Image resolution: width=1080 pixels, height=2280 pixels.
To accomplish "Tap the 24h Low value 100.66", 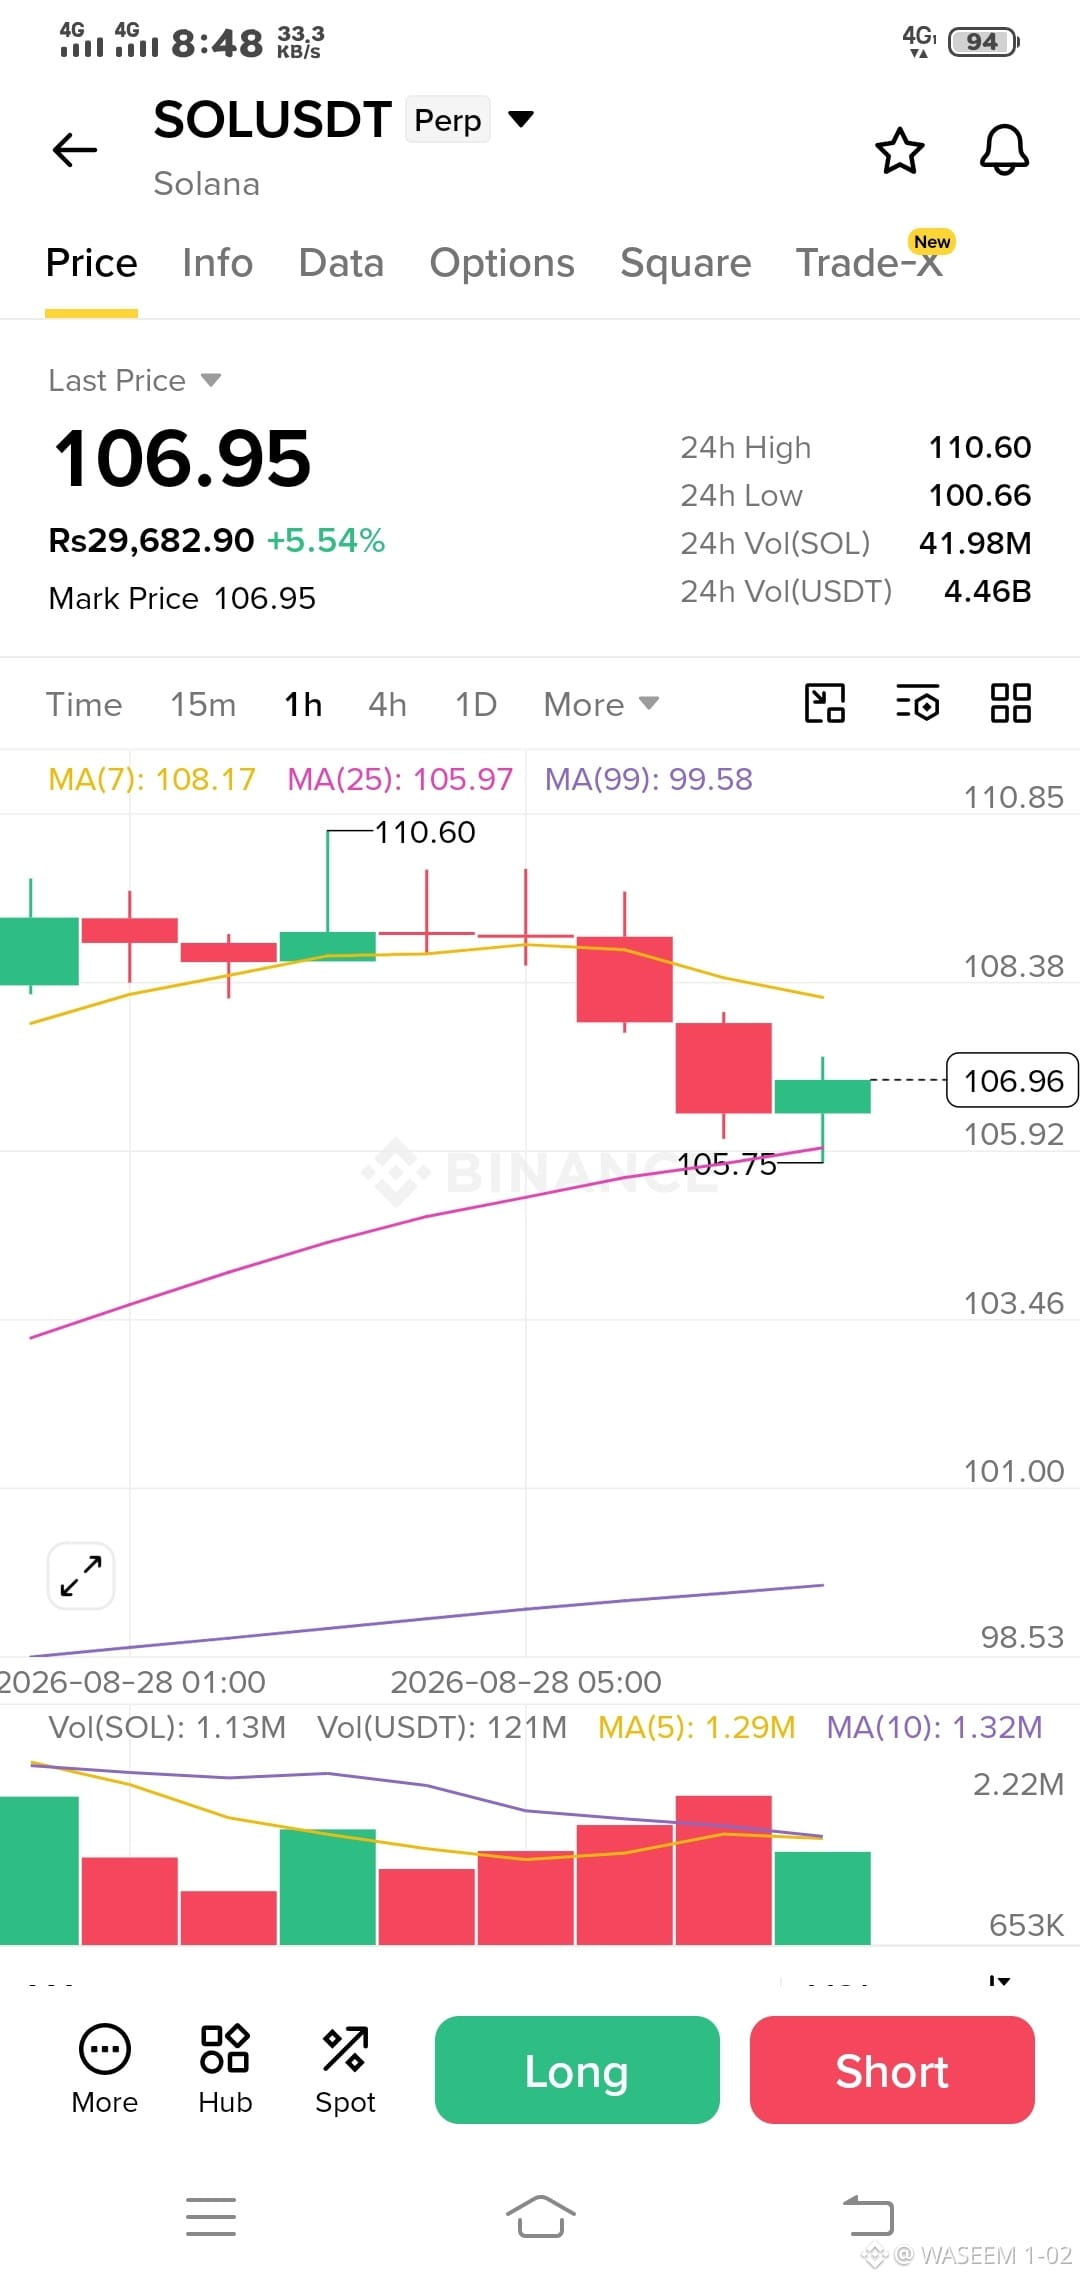I will 980,495.
